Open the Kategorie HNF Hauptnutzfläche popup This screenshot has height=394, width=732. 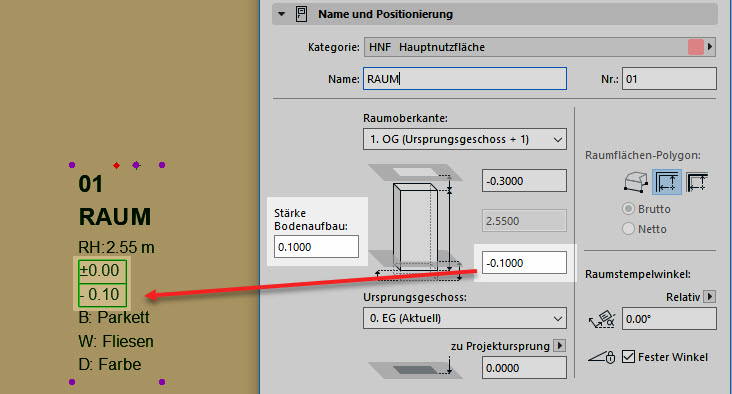pyautogui.click(x=540, y=47)
